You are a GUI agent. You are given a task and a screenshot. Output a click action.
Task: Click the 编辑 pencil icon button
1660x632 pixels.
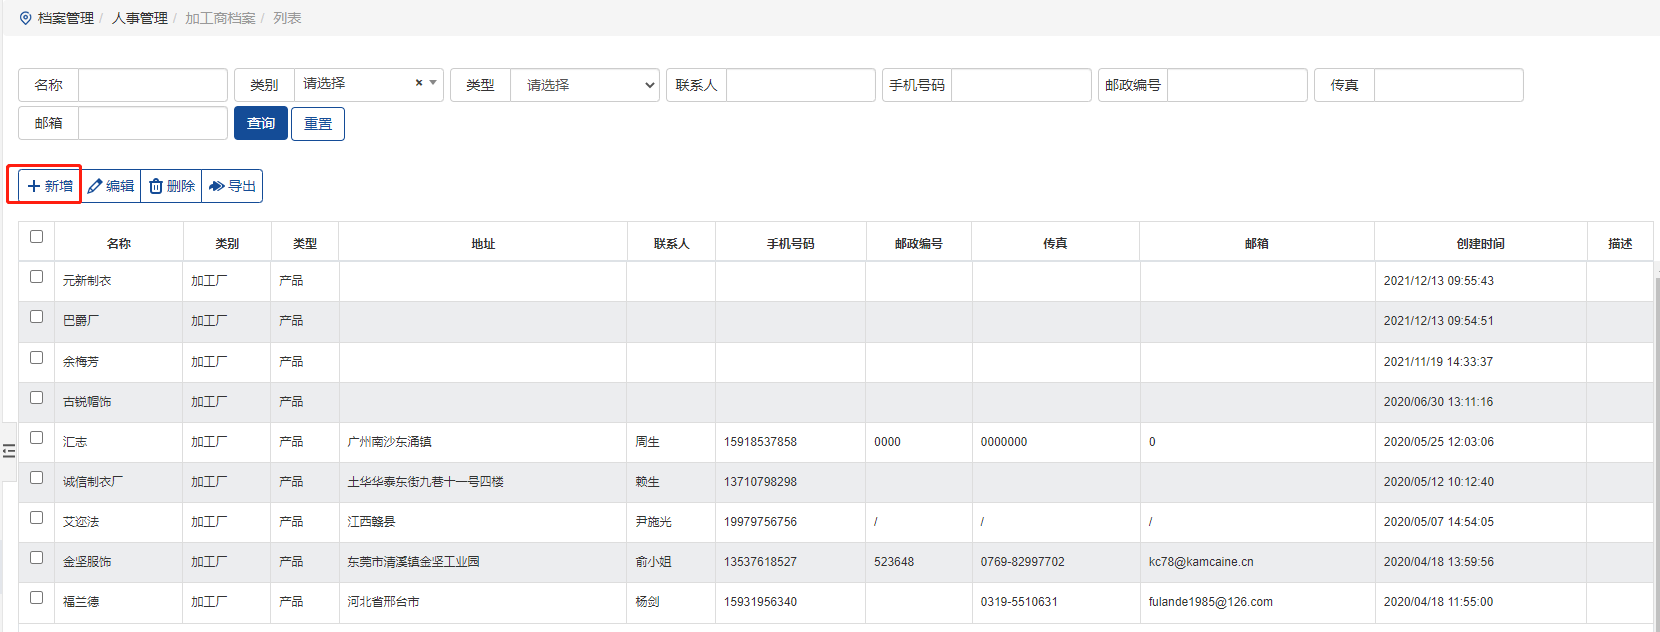[x=111, y=186]
